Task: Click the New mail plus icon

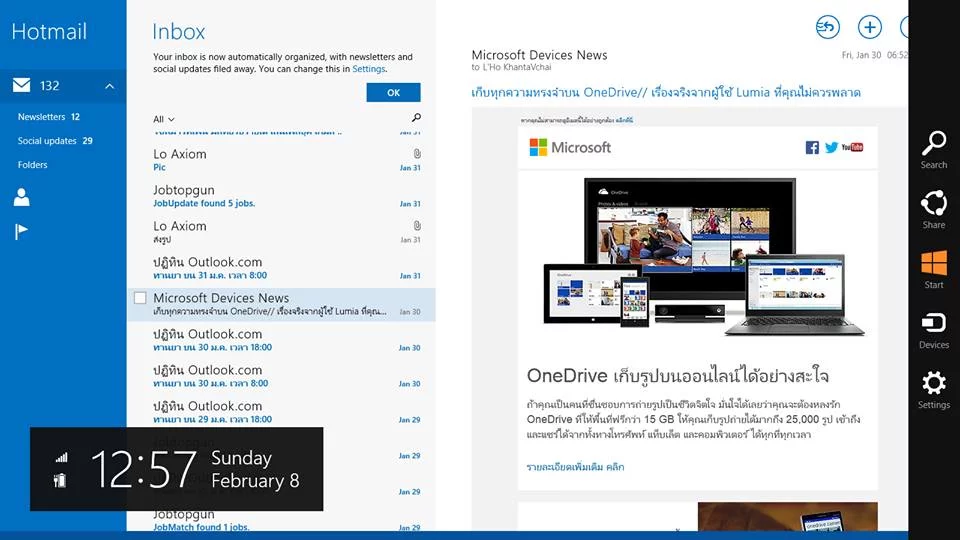Action: click(x=869, y=27)
